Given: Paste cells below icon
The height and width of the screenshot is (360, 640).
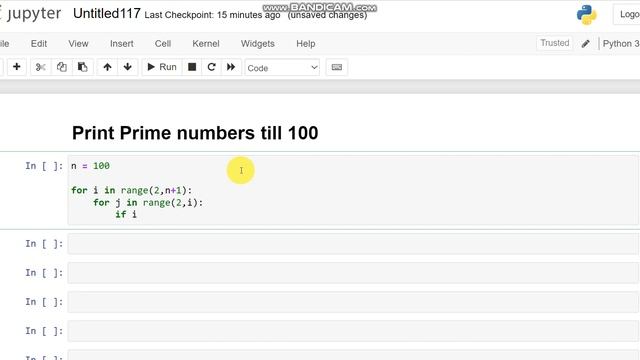Looking at the screenshot, I should click(x=83, y=67).
